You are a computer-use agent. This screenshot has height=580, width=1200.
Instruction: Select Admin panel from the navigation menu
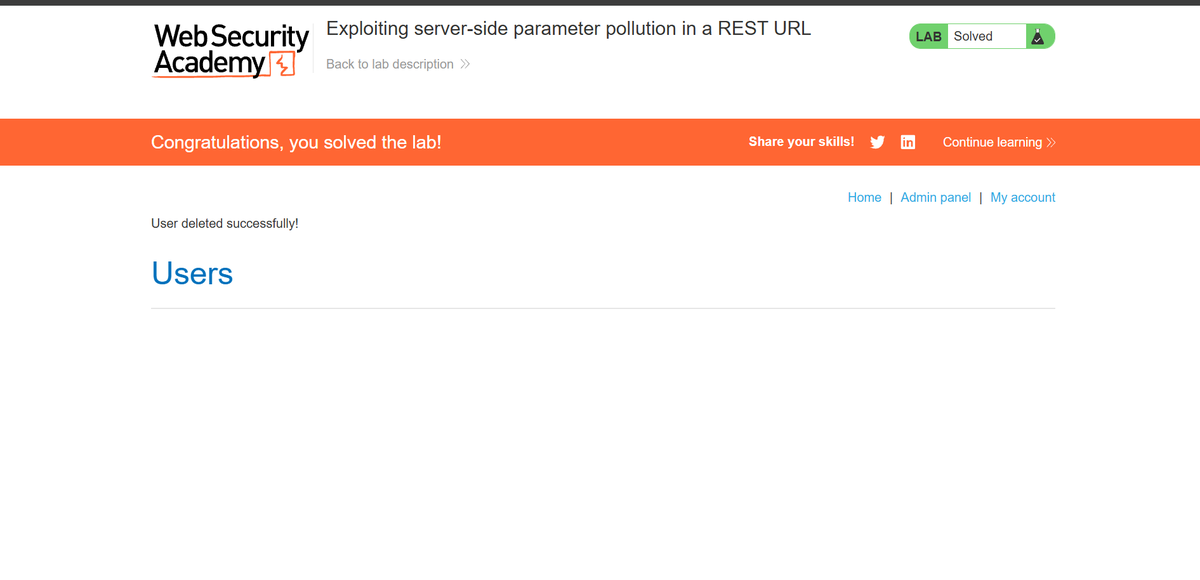935,197
